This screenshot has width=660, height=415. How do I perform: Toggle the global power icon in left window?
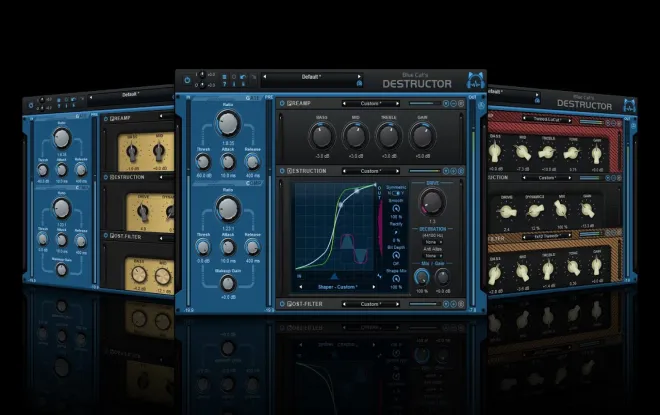[31, 106]
